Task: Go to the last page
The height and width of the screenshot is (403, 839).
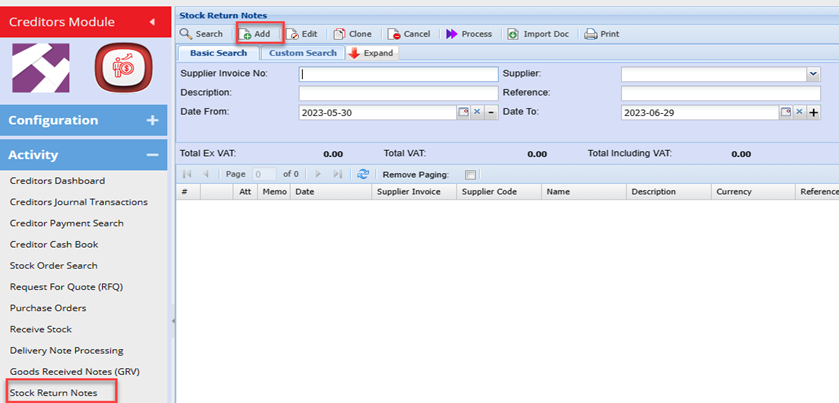Action: (338, 174)
